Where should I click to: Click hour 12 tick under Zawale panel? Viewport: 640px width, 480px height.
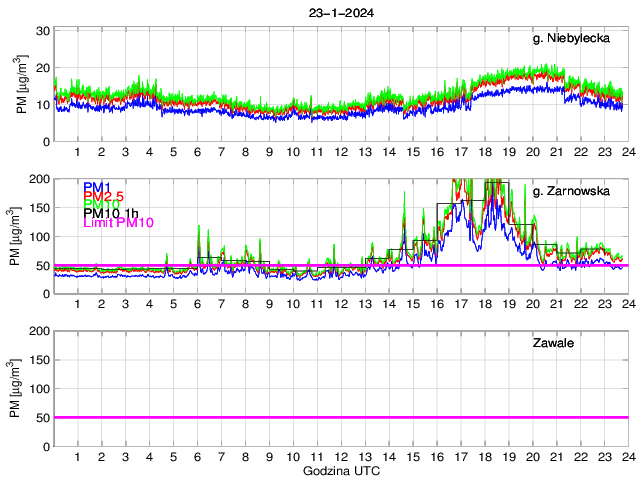tap(340, 456)
